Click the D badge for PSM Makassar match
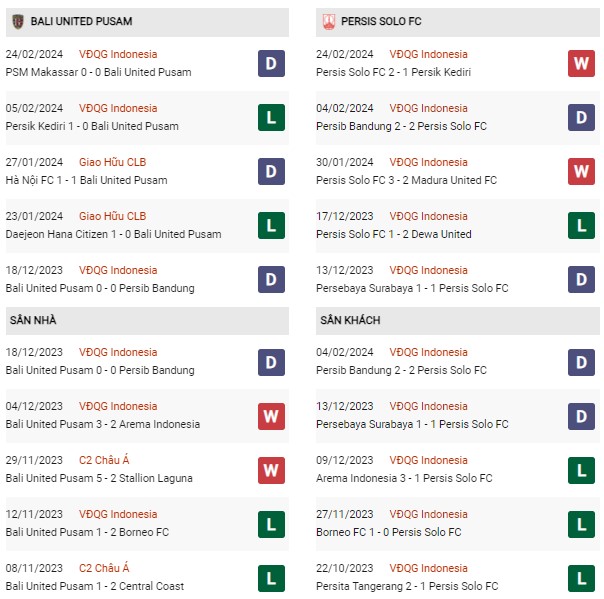The height and width of the screenshot is (599, 604). pyautogui.click(x=271, y=63)
